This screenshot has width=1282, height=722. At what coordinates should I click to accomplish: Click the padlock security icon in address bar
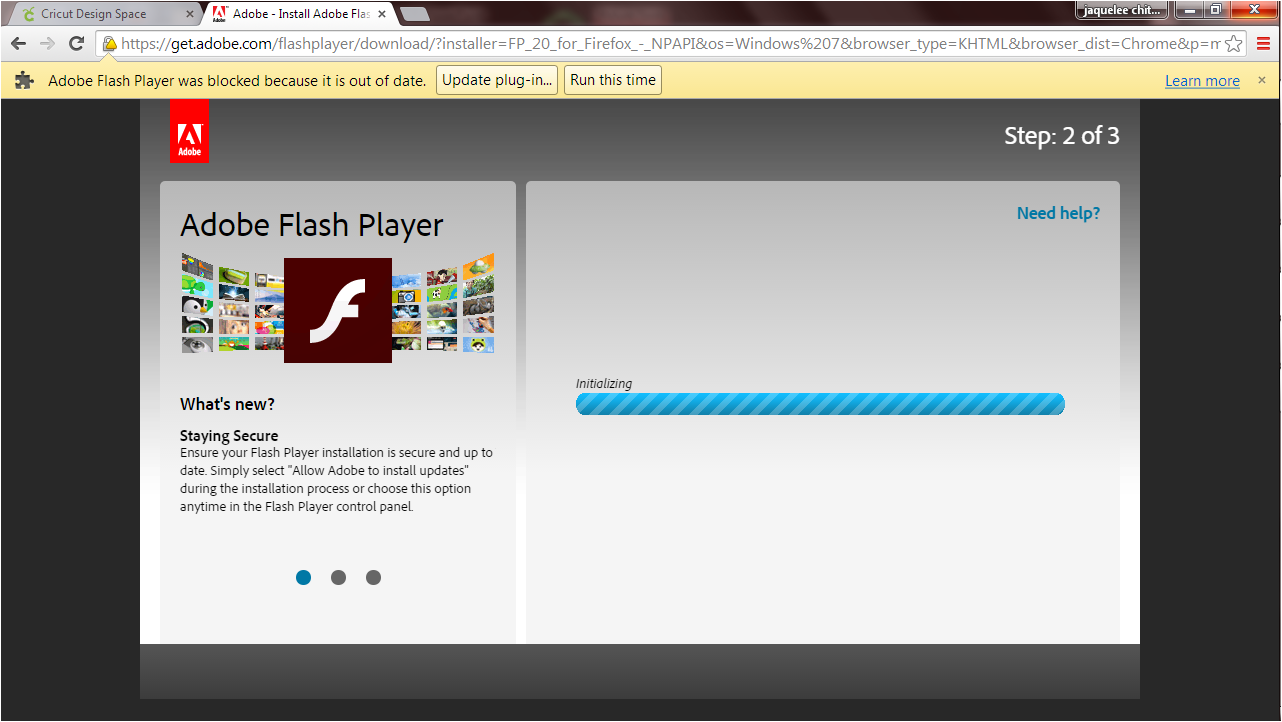pos(109,44)
